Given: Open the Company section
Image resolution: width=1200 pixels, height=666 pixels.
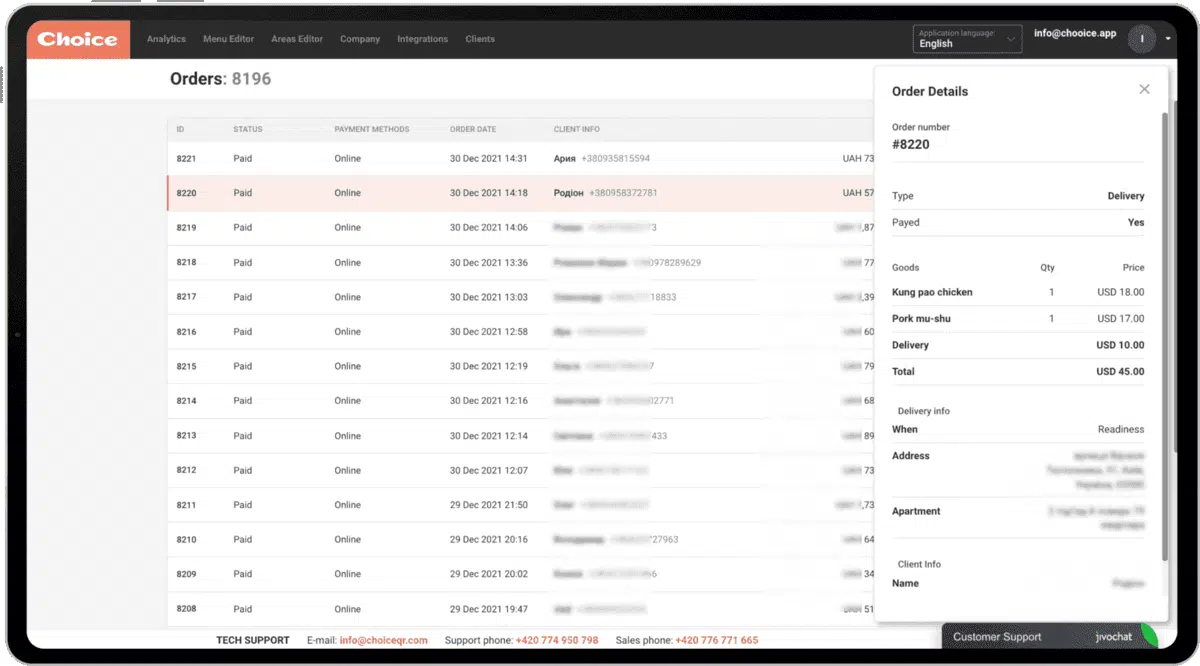Looking at the screenshot, I should pyautogui.click(x=359, y=39).
